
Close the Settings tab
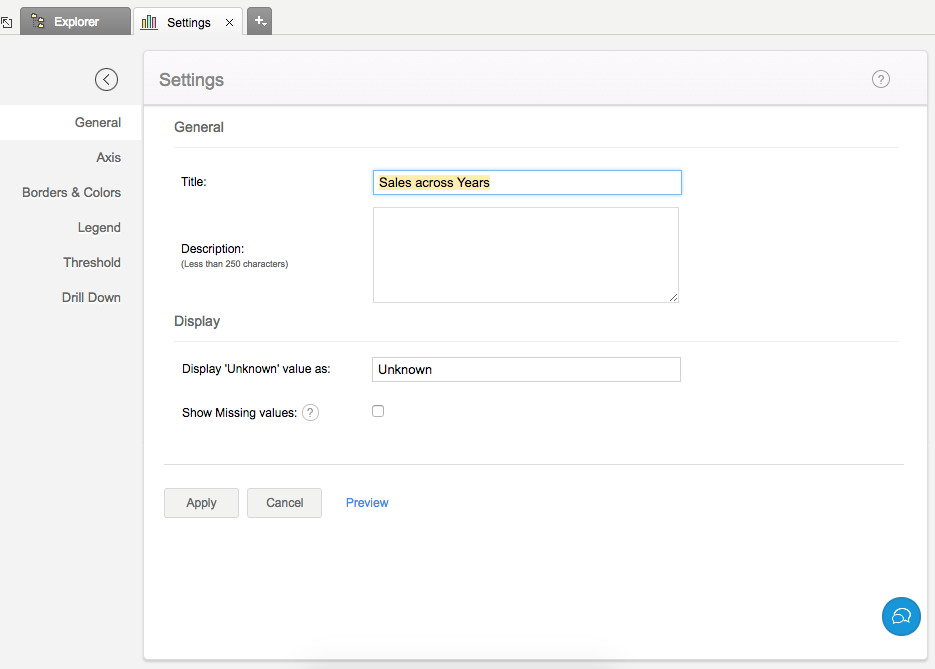pyautogui.click(x=229, y=22)
